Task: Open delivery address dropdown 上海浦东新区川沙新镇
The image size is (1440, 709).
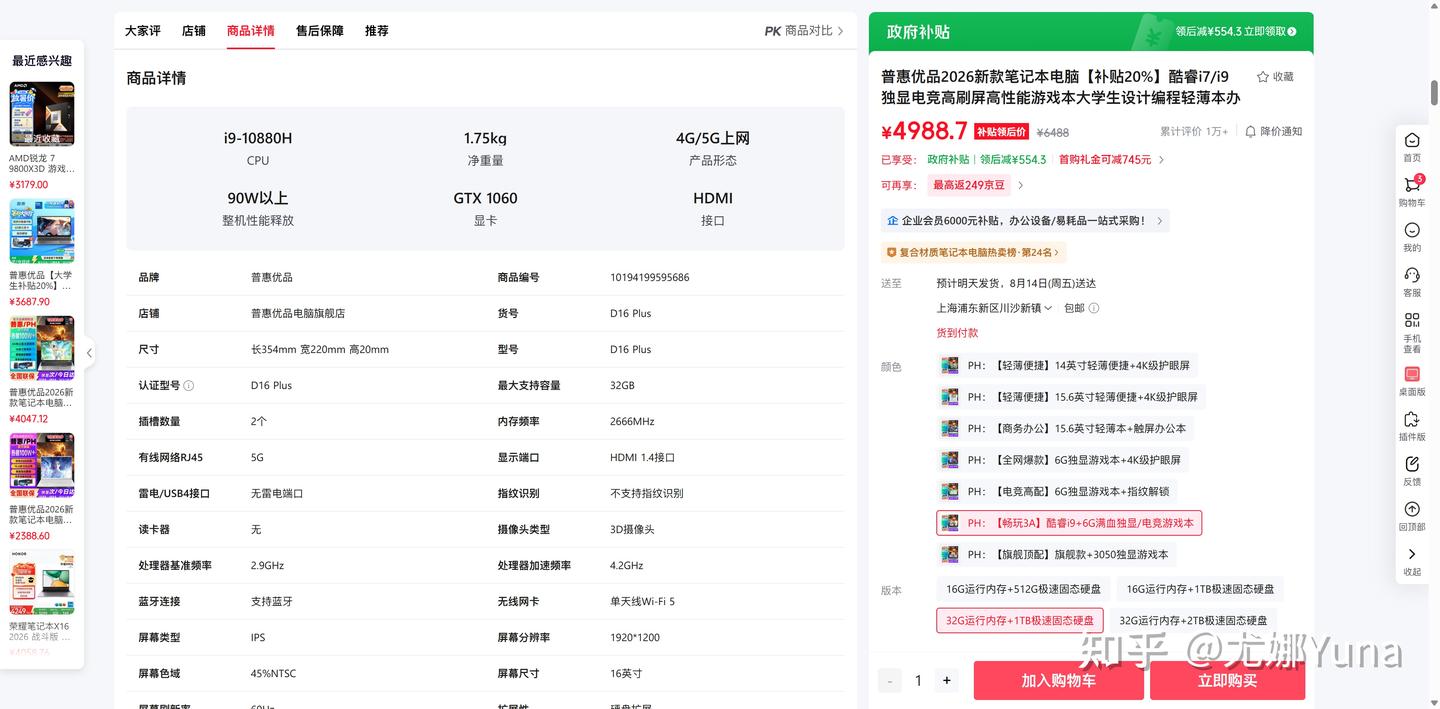Action: 994,308
